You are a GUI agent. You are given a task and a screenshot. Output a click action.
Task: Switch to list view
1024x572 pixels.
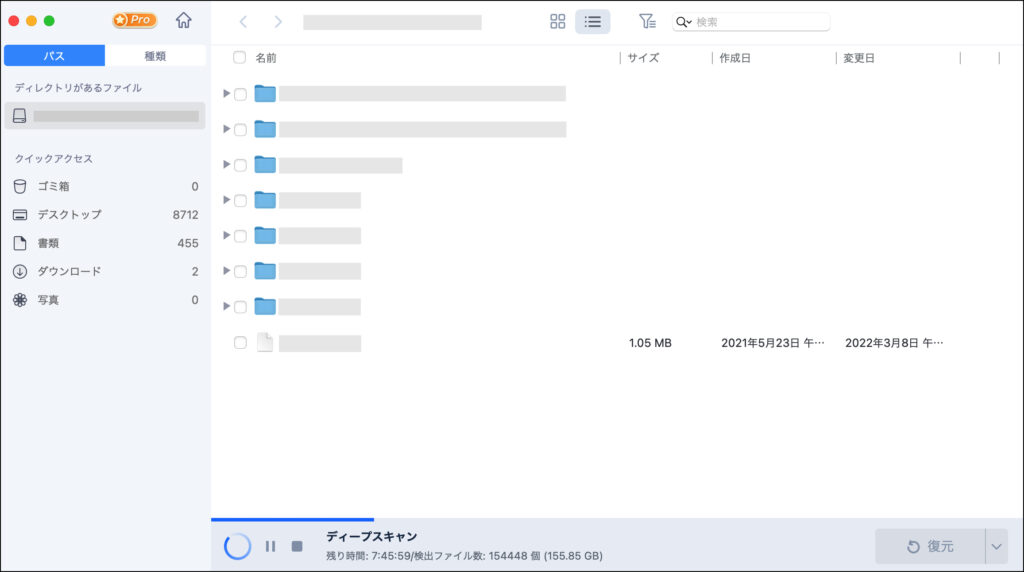[x=592, y=22]
